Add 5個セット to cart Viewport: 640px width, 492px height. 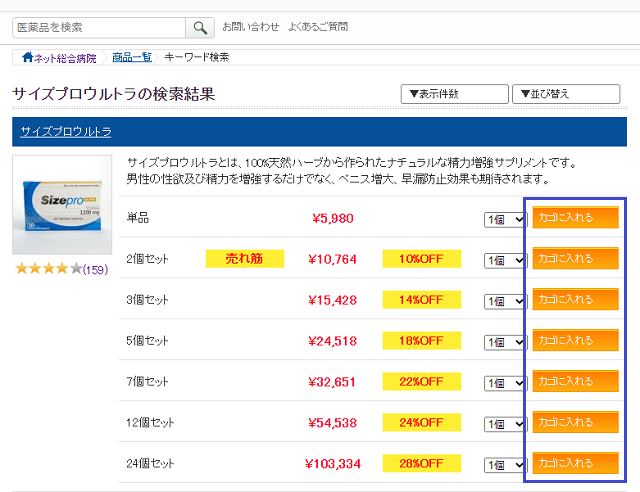click(576, 340)
